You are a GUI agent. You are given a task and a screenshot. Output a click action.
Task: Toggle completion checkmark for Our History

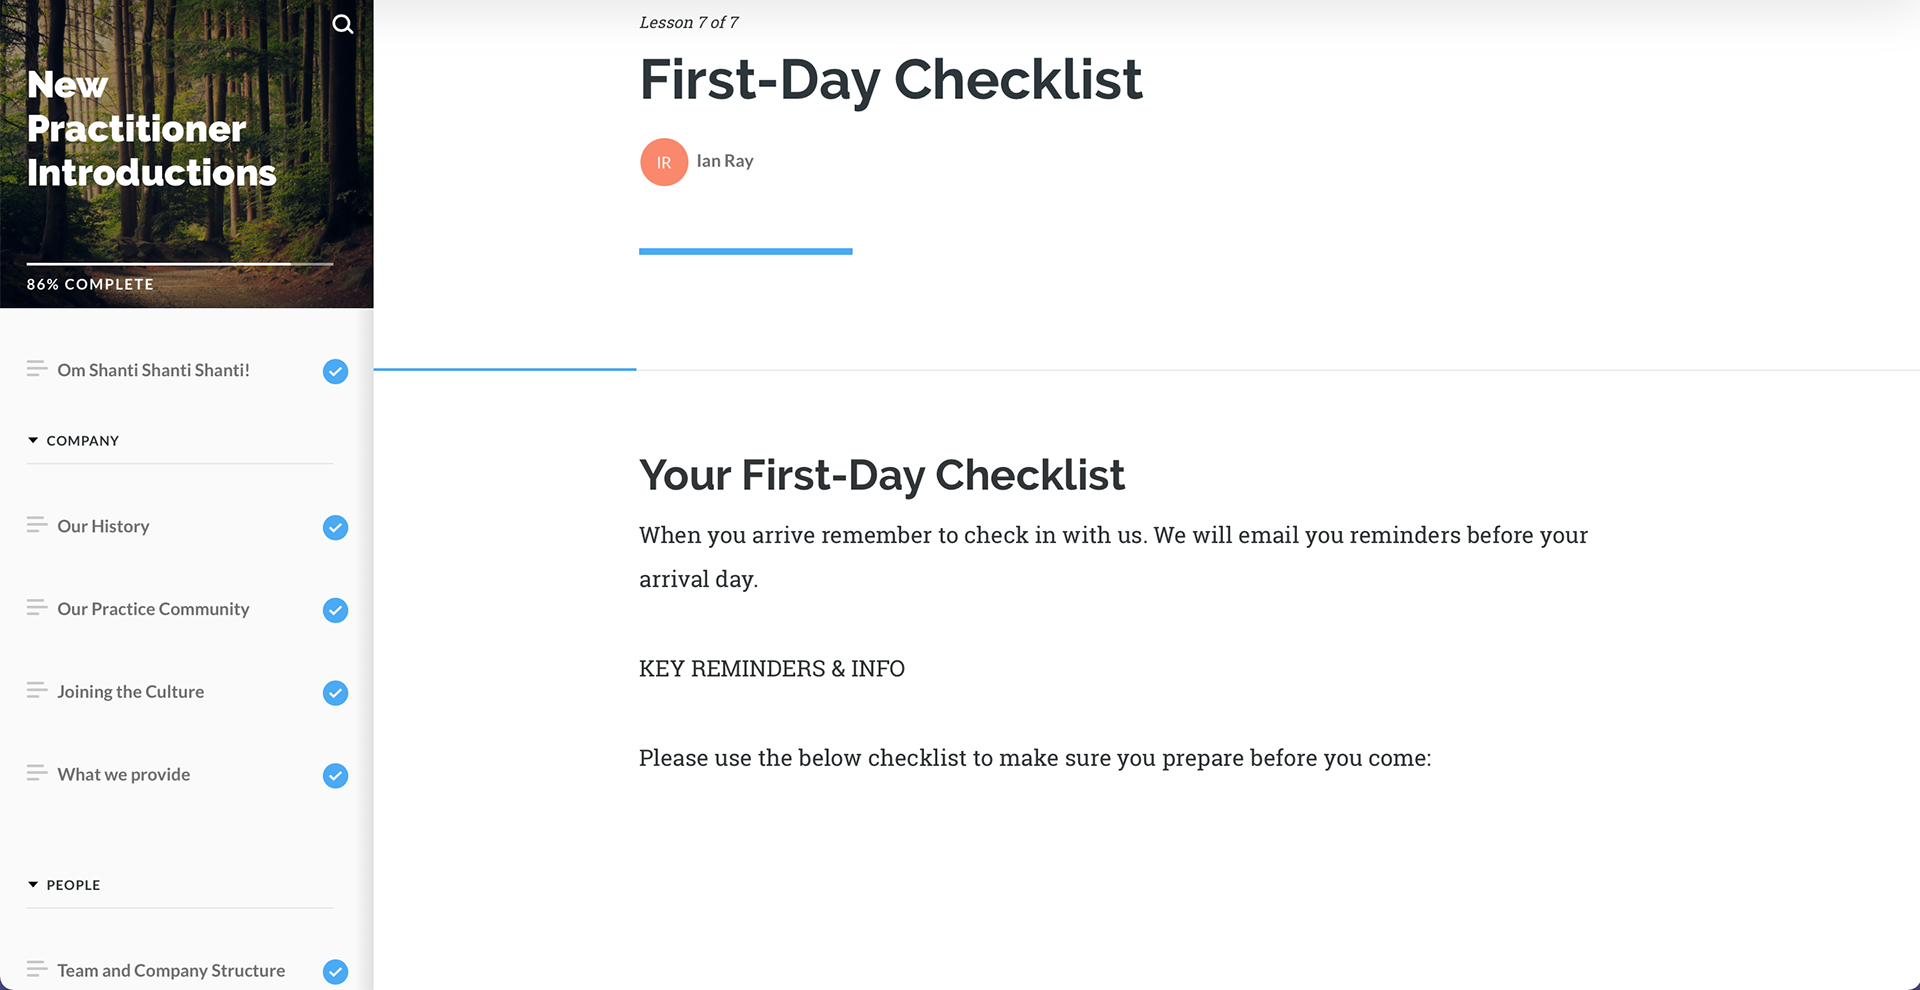(x=336, y=527)
